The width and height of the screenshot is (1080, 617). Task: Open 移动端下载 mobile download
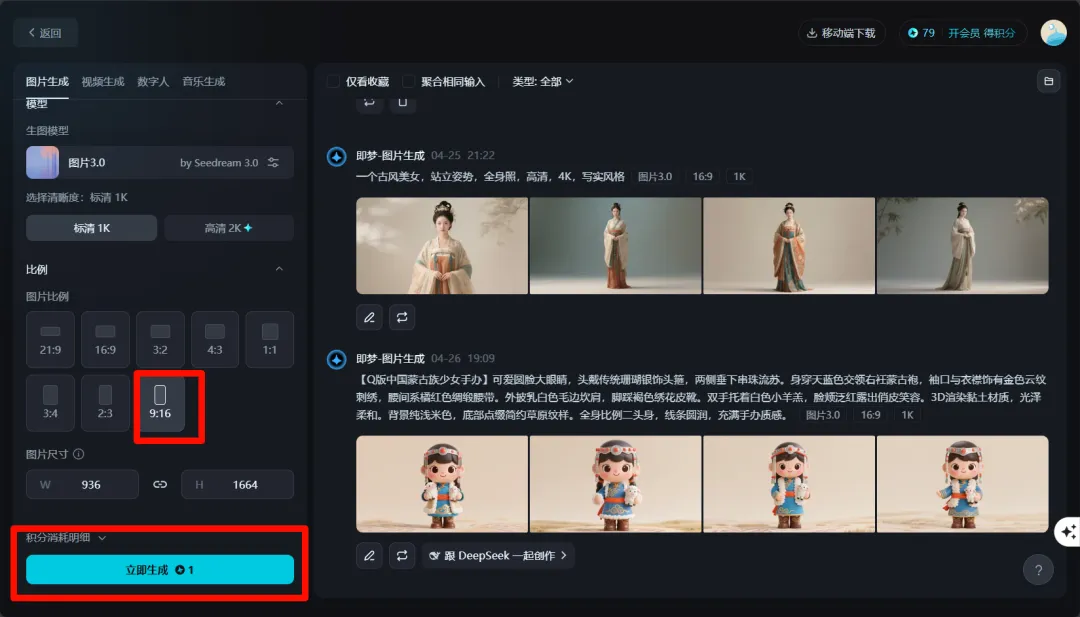[x=841, y=33]
